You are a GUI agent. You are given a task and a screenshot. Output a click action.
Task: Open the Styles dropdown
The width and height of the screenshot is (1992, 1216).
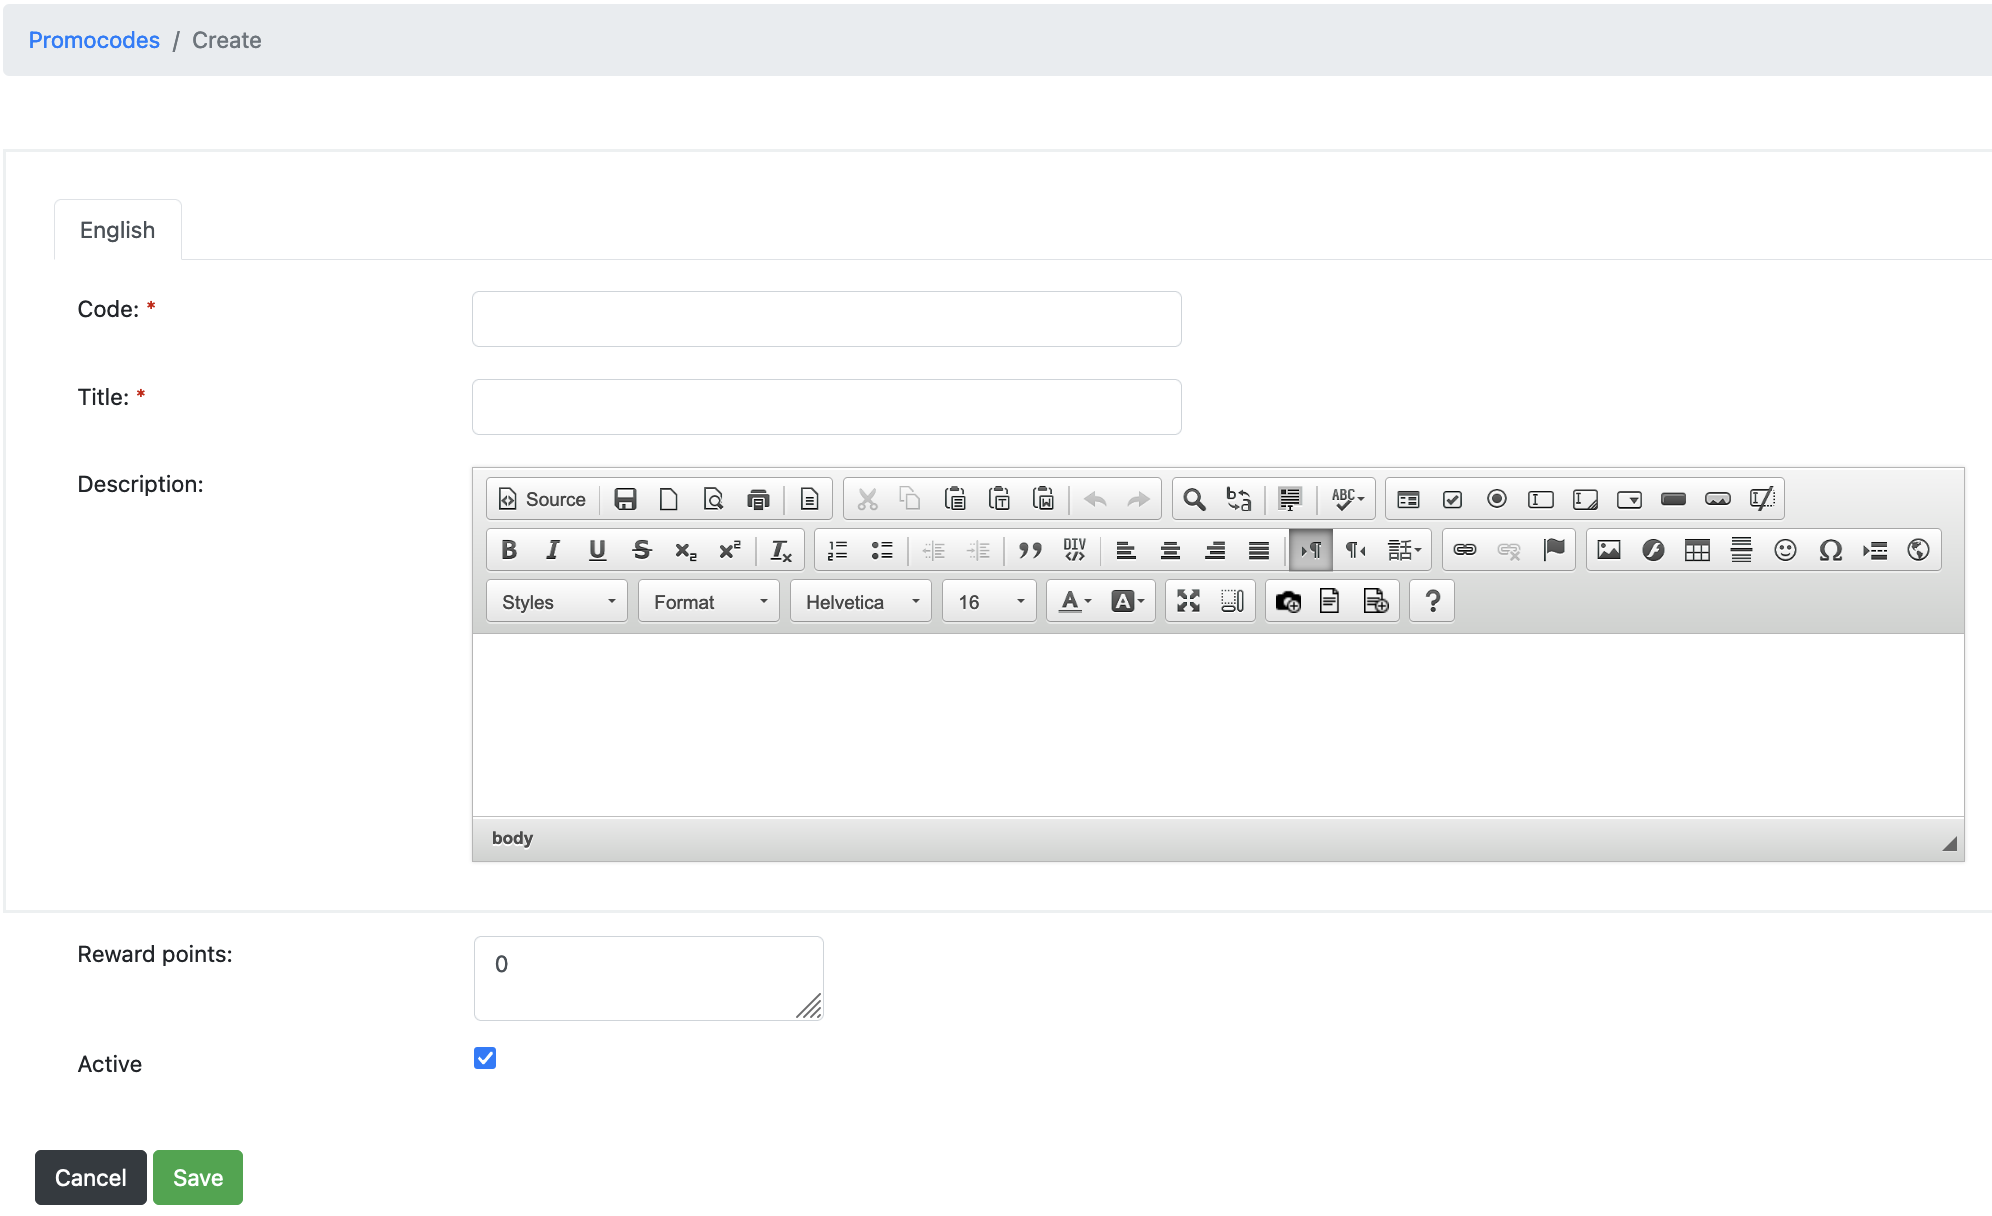(x=557, y=602)
